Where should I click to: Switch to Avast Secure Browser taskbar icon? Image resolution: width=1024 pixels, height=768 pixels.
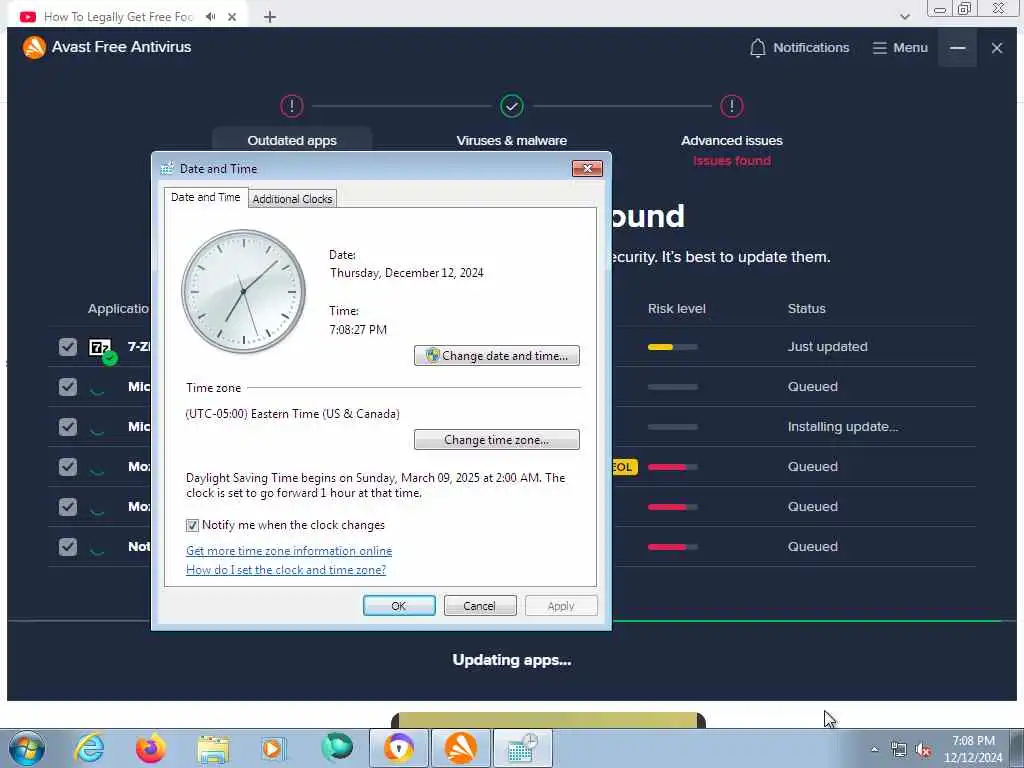399,748
